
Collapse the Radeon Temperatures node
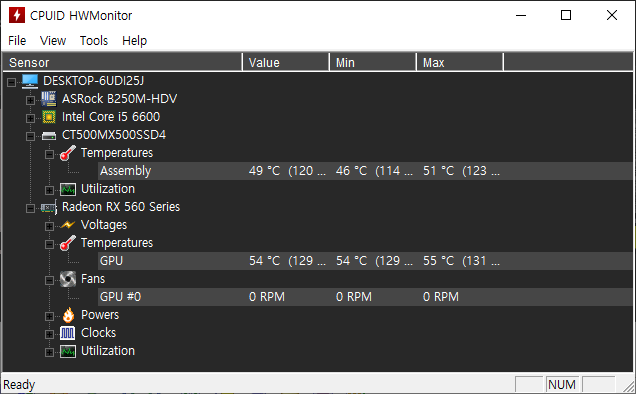tap(49, 244)
